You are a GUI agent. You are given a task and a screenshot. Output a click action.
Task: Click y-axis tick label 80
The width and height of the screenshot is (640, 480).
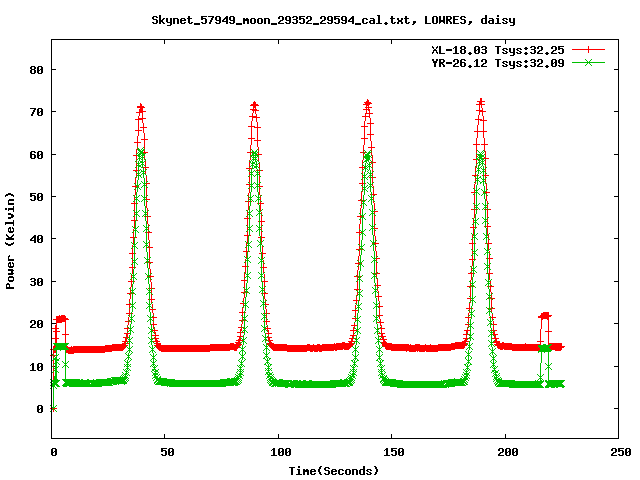[x=36, y=70]
